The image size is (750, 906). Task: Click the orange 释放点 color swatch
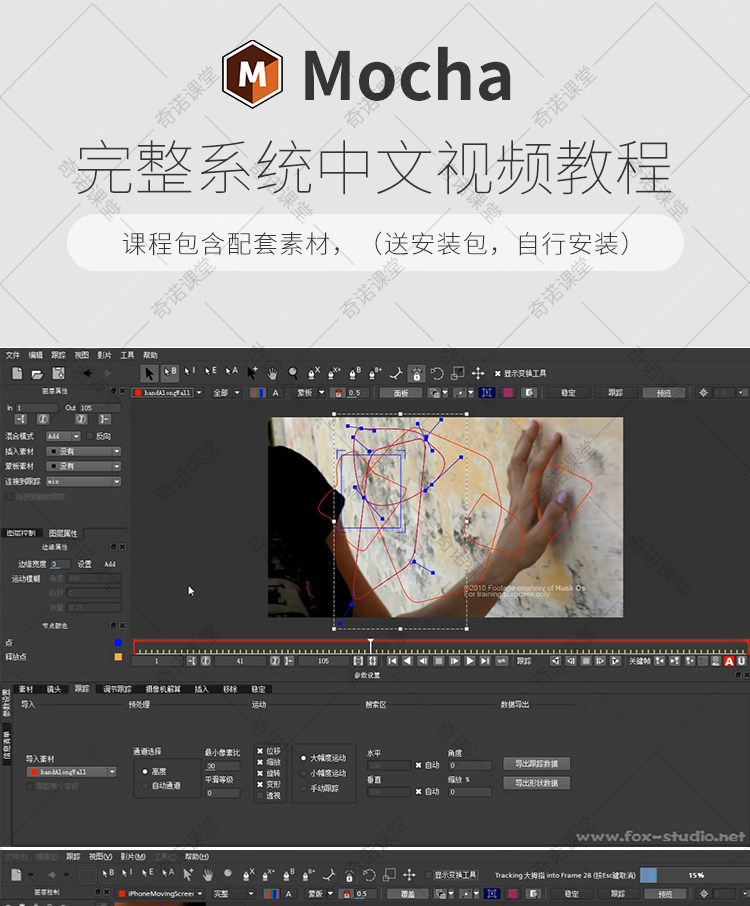click(118, 657)
